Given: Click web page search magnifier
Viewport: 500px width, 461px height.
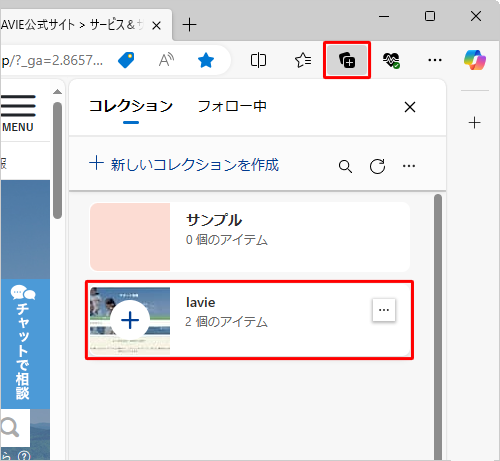Looking at the screenshot, I should (x=10, y=428).
